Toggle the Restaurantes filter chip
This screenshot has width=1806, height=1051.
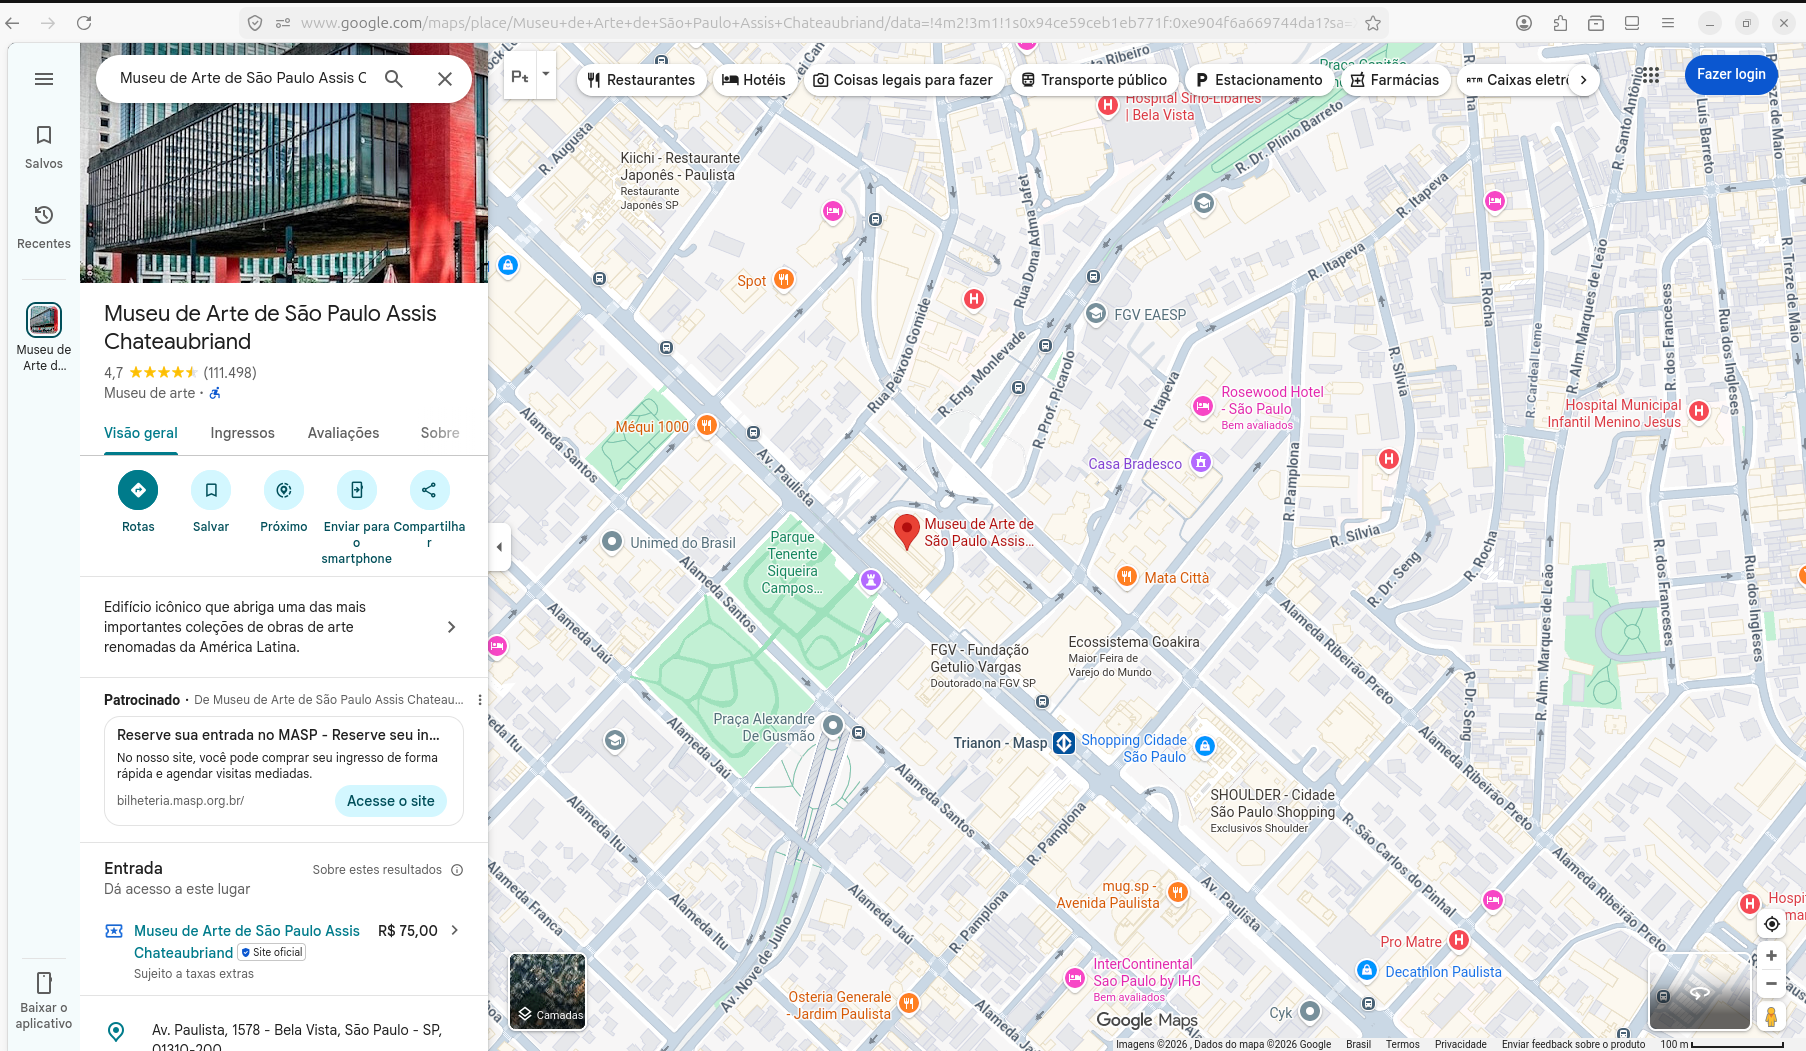coord(641,80)
